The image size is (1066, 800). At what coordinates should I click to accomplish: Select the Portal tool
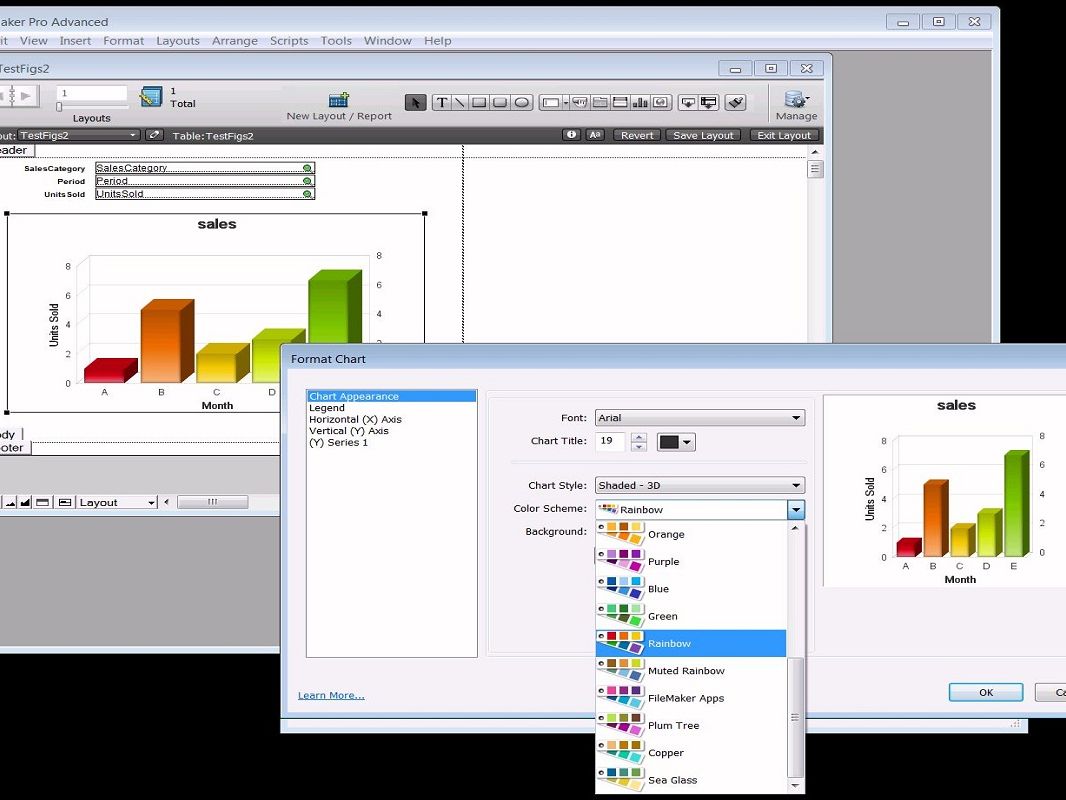pos(620,103)
